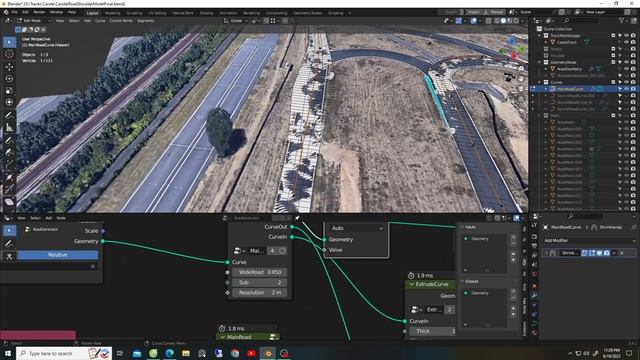This screenshot has width=640, height=360.
Task: Open the Curve menu in viewport header
Action: [100, 20]
